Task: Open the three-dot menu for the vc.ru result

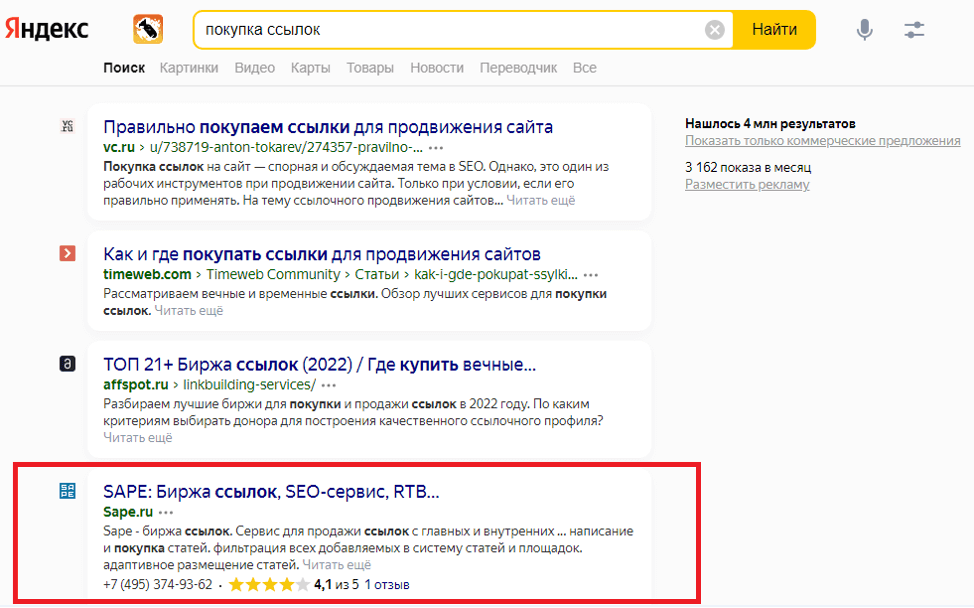Action: 436,148
